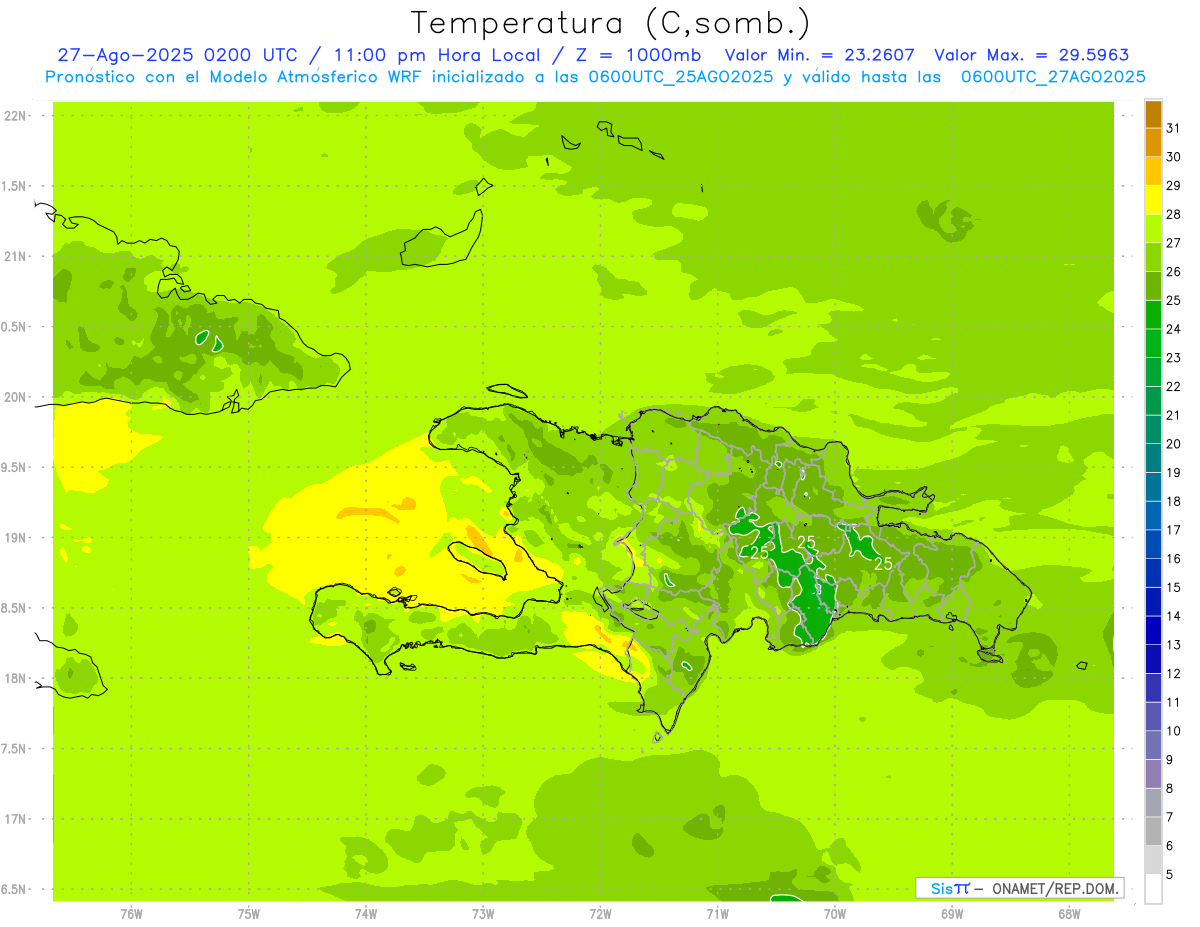
Task: Click the '68W' longitude label
Action: pos(1069,914)
